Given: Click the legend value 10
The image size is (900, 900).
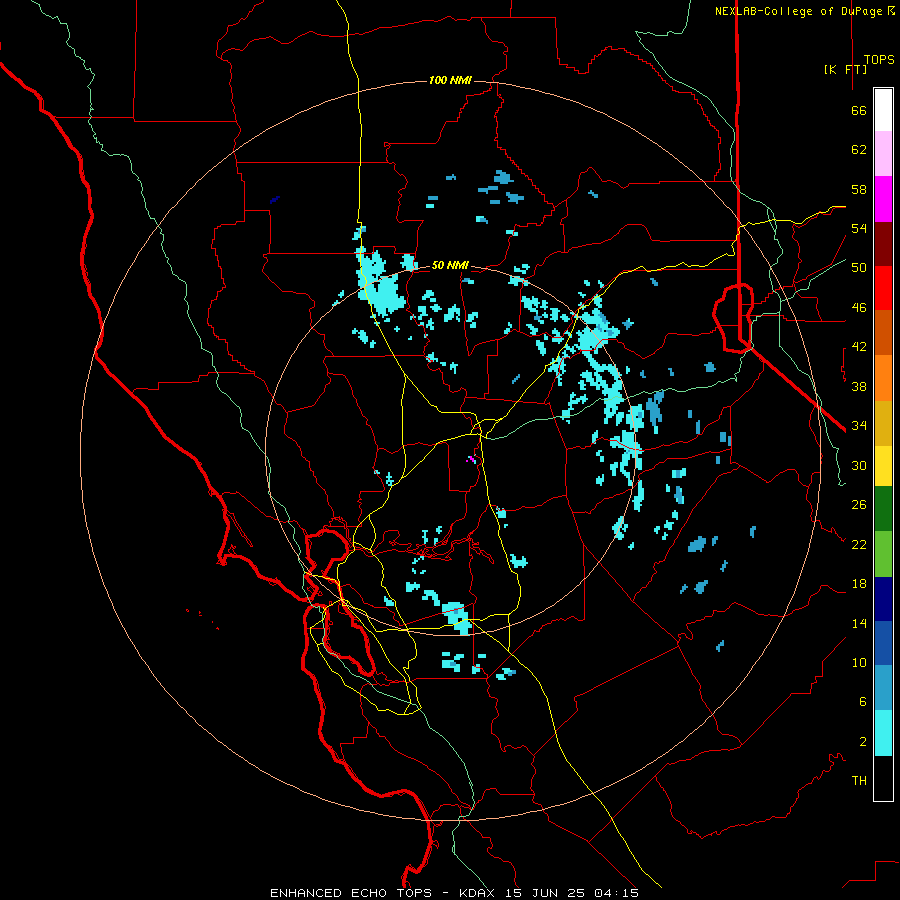Looking at the screenshot, I should (x=859, y=663).
